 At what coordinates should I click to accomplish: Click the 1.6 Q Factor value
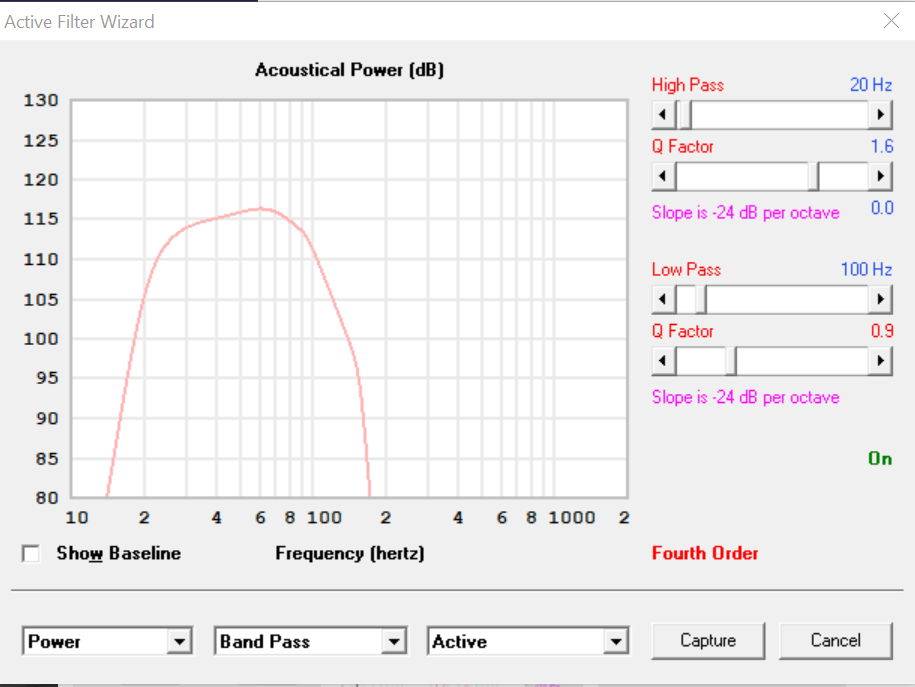pyautogui.click(x=882, y=147)
